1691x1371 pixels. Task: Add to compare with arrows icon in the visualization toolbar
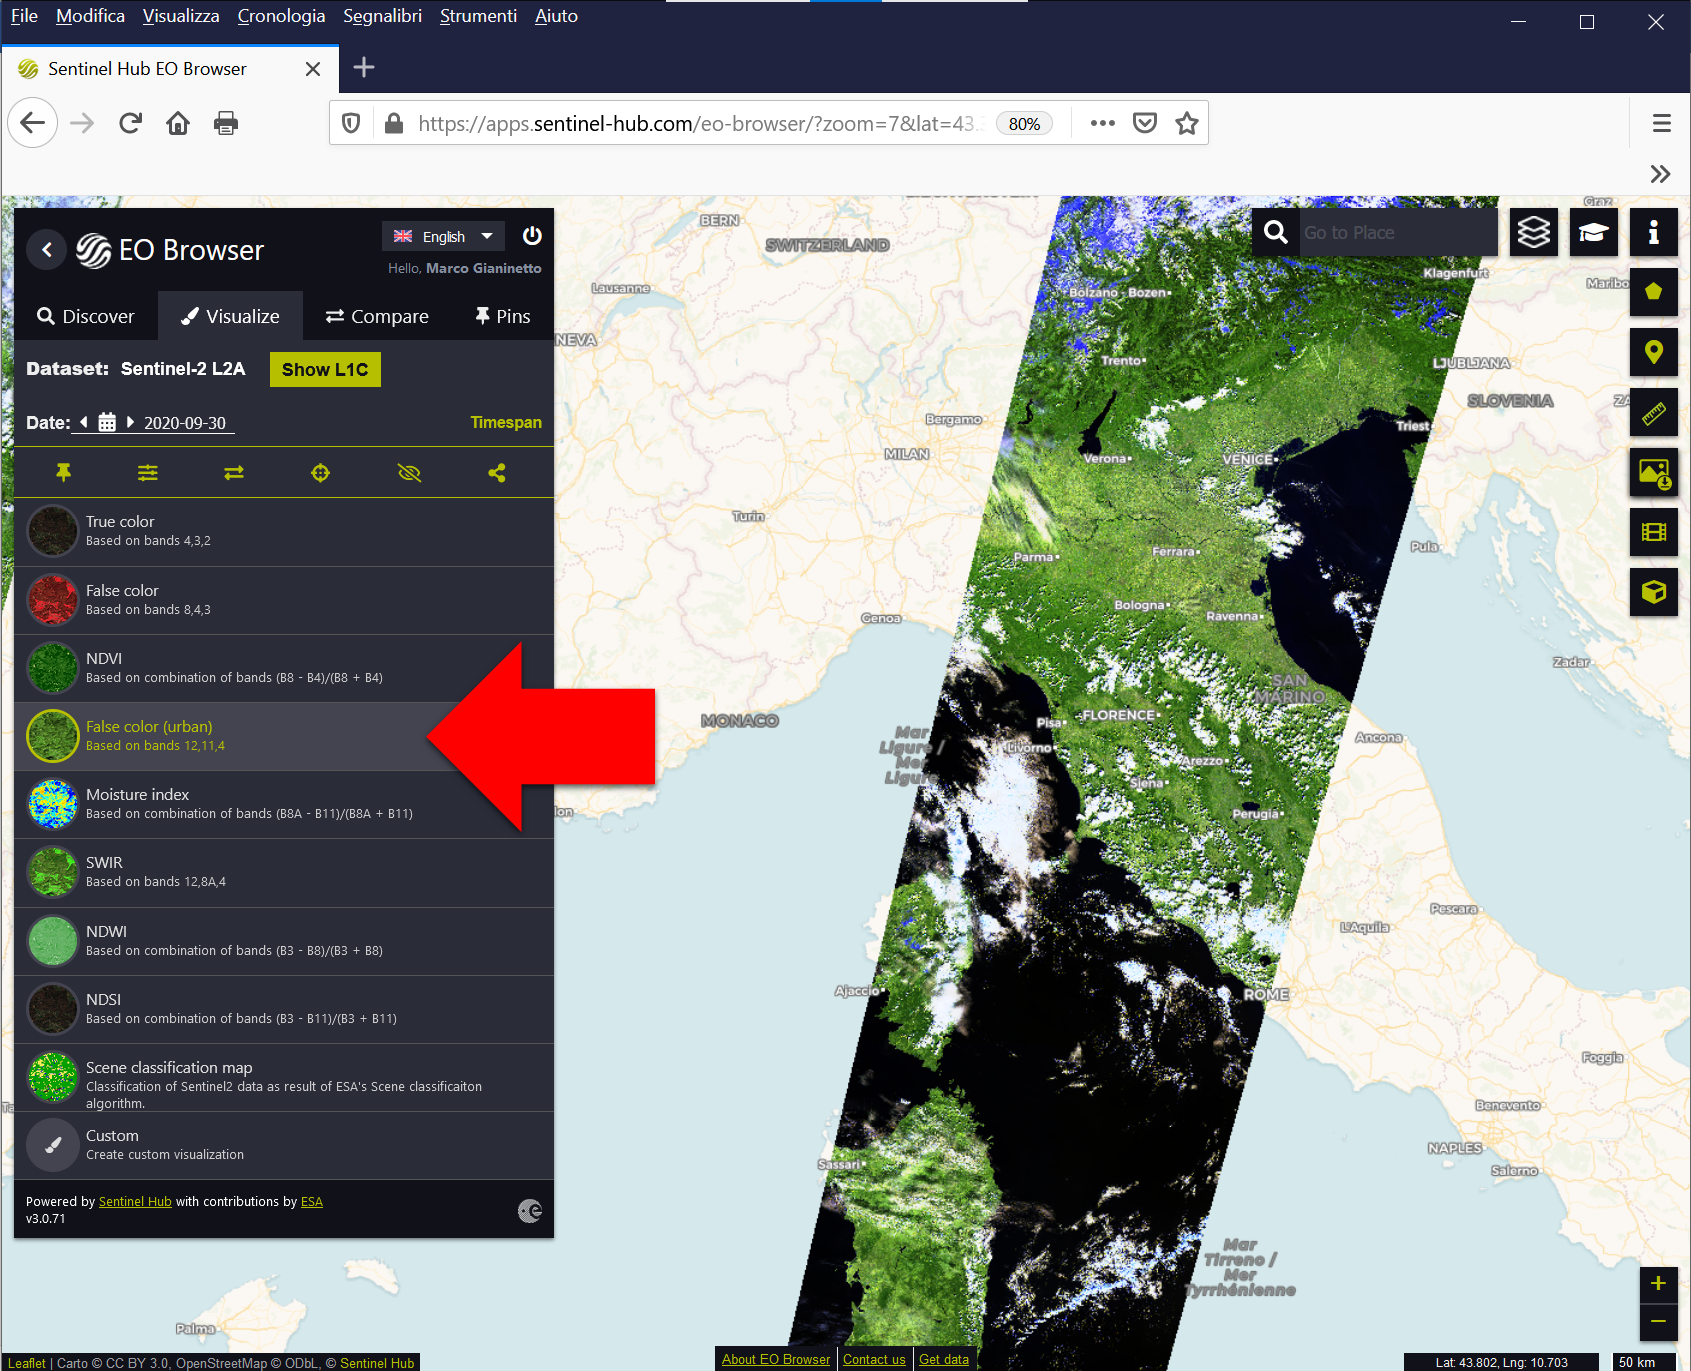(234, 472)
